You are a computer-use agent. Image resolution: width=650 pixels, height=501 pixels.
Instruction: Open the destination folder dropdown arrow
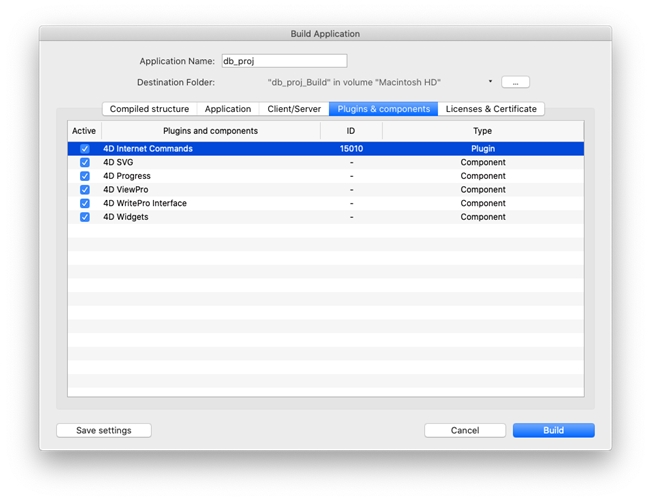(x=490, y=82)
